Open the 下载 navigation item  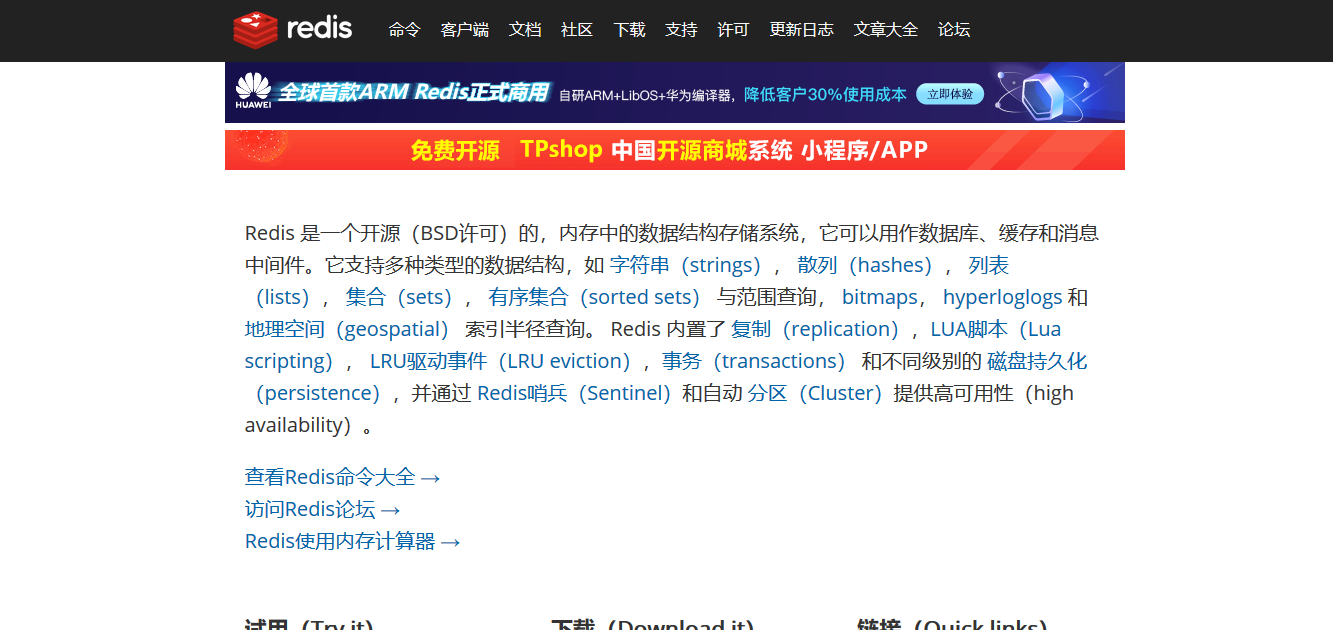tap(629, 30)
